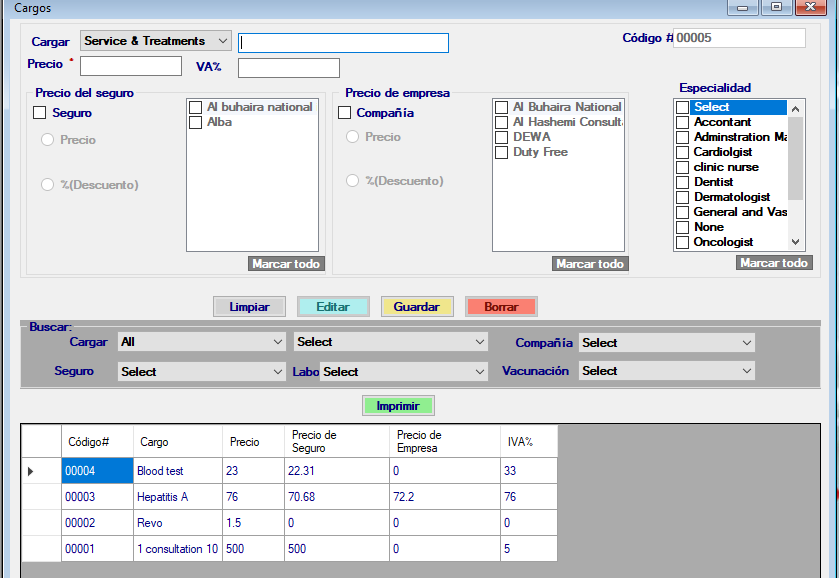Viewport: 839px width, 578px height.
Task: Click the green Imprimir button
Action: 398,406
